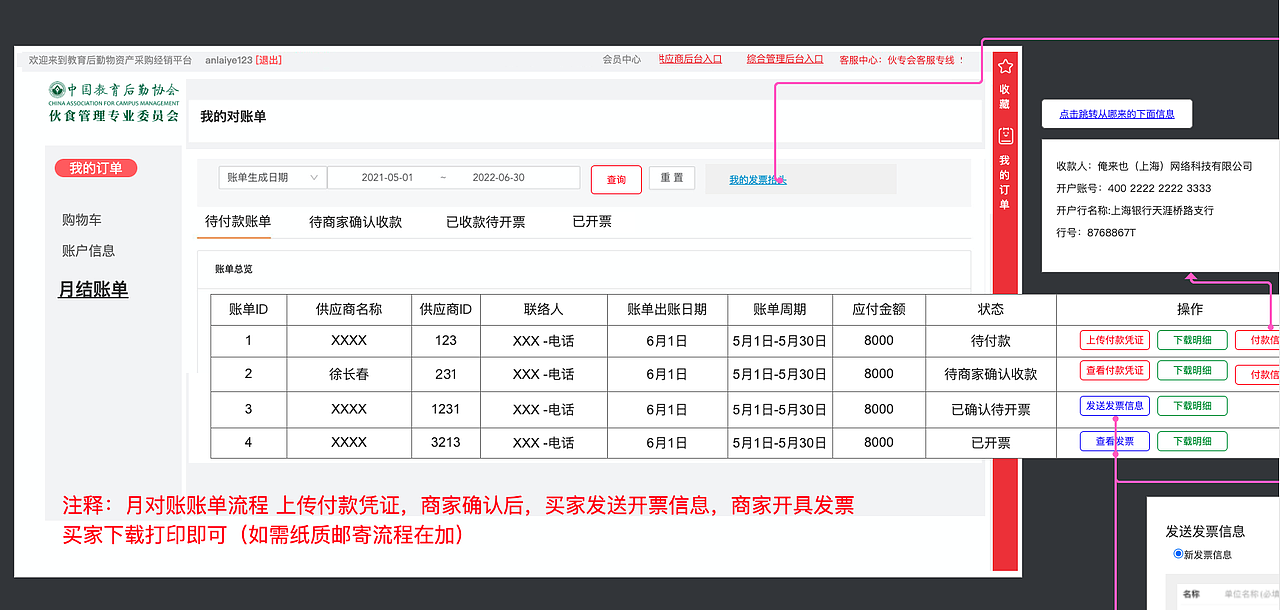The width and height of the screenshot is (1280, 610).
Task: Click the star favorite icon in the red sidebar
Action: point(1004,66)
